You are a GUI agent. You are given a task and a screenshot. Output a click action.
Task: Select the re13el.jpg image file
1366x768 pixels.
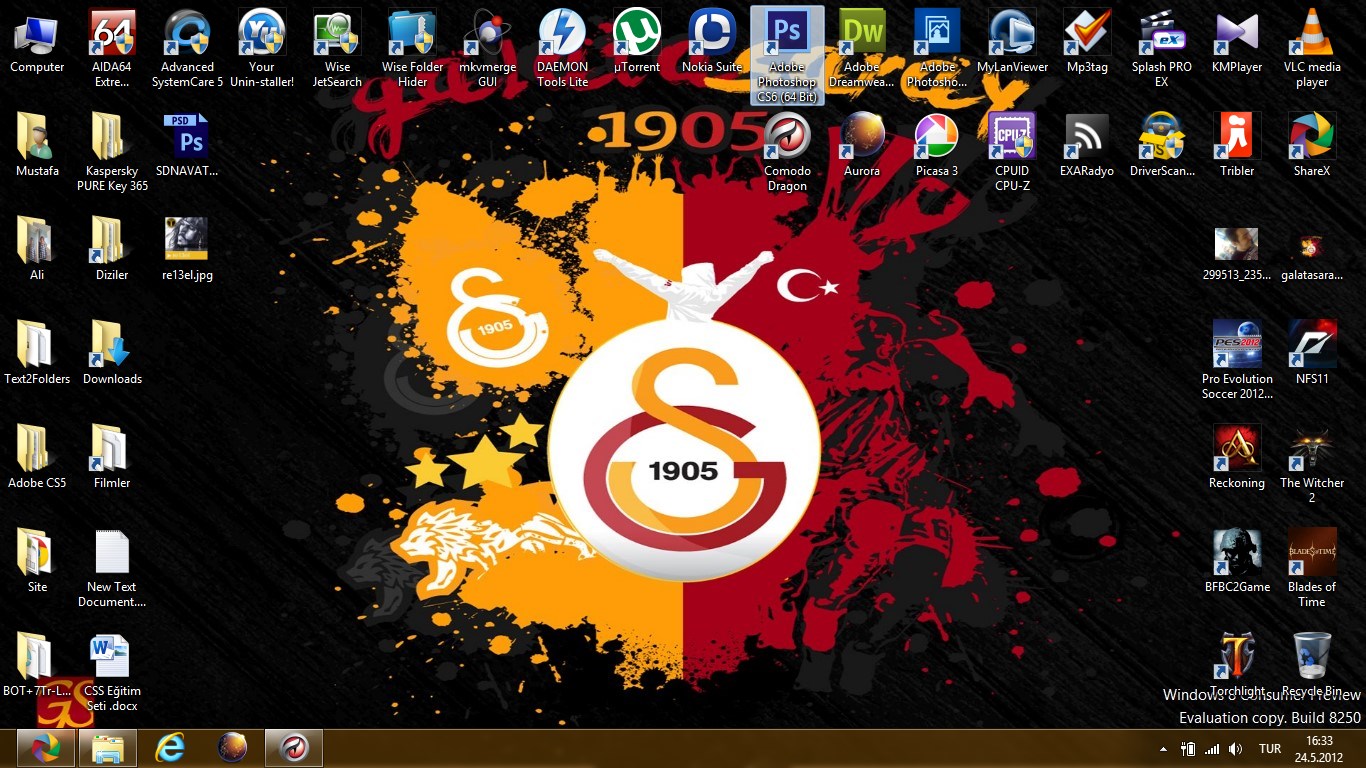click(x=187, y=250)
